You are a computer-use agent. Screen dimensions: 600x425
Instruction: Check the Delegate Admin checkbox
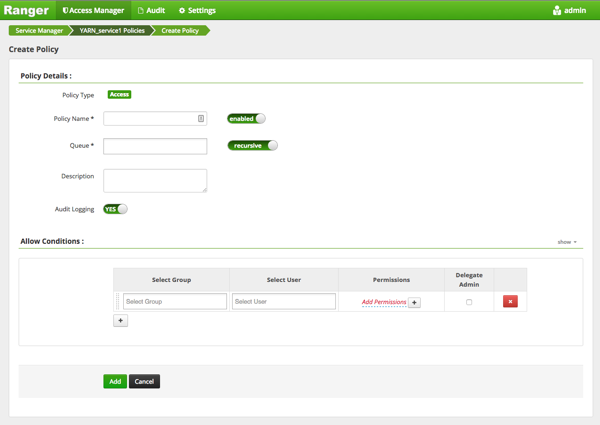469,302
